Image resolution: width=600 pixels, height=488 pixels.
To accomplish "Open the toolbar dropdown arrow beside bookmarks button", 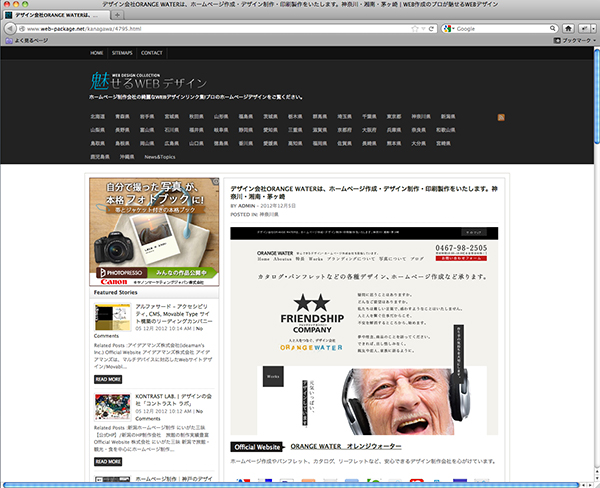I will tap(593, 29).
